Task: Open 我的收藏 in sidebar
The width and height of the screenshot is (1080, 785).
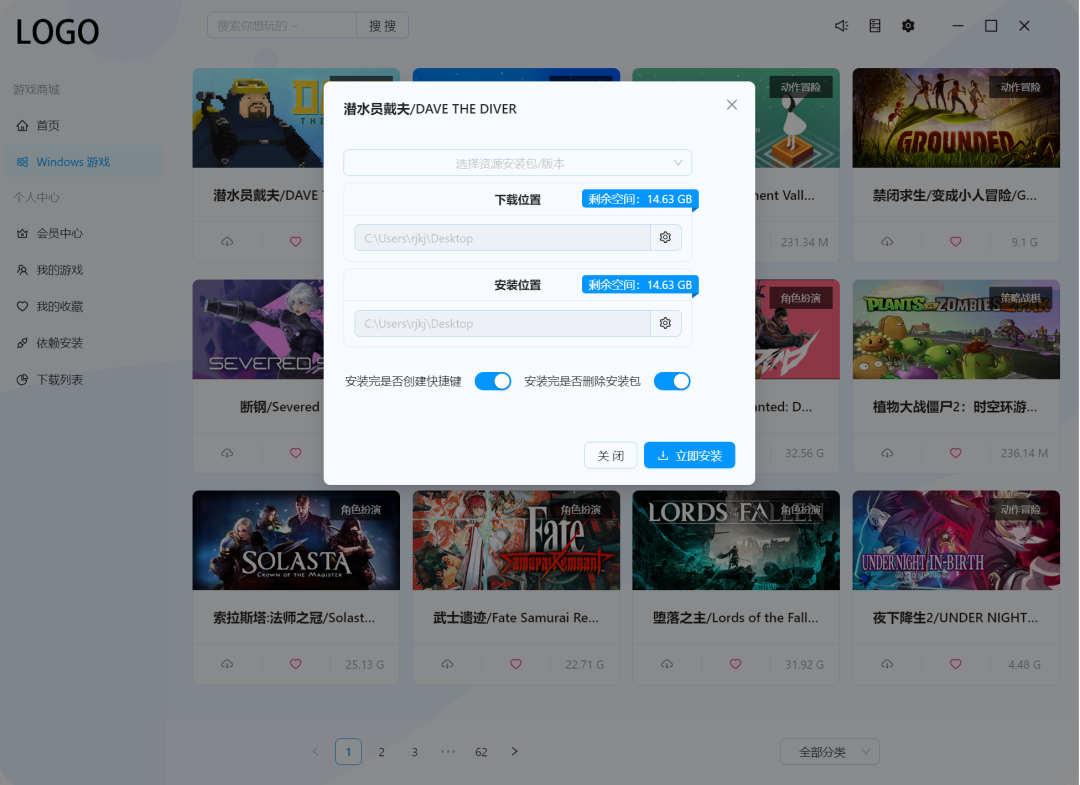Action: click(83, 306)
